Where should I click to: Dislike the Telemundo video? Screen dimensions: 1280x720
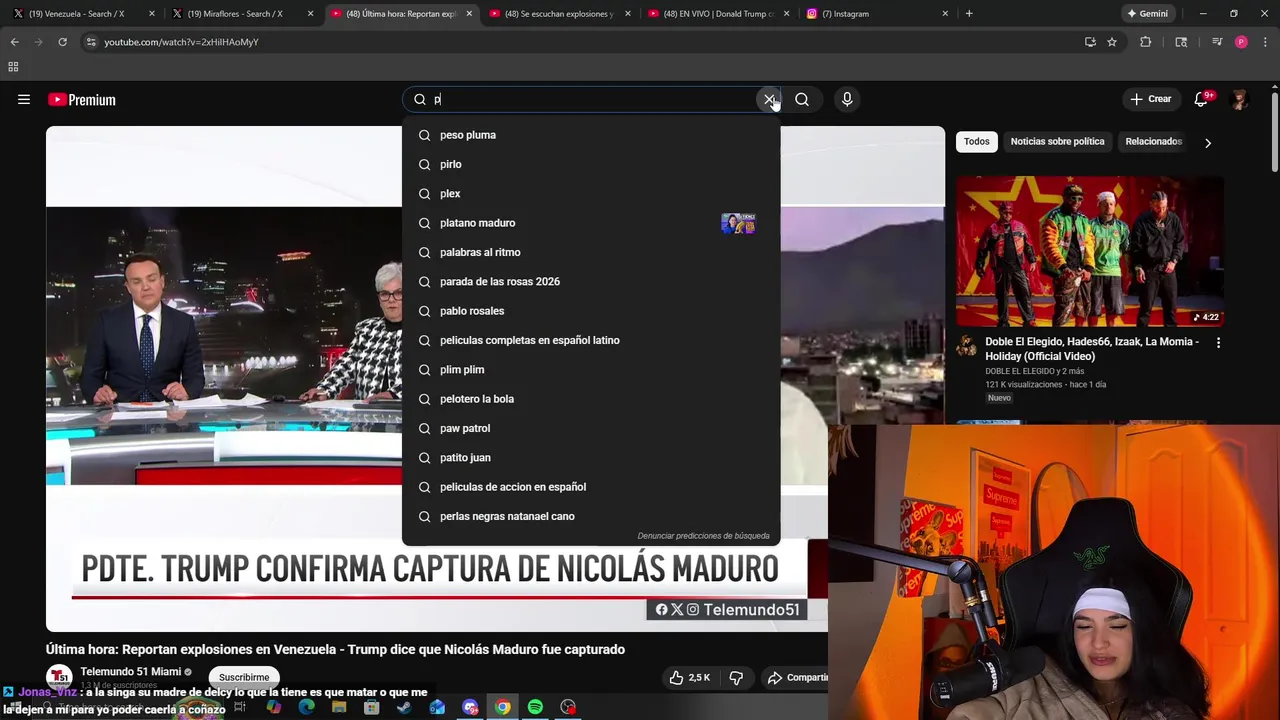(736, 677)
